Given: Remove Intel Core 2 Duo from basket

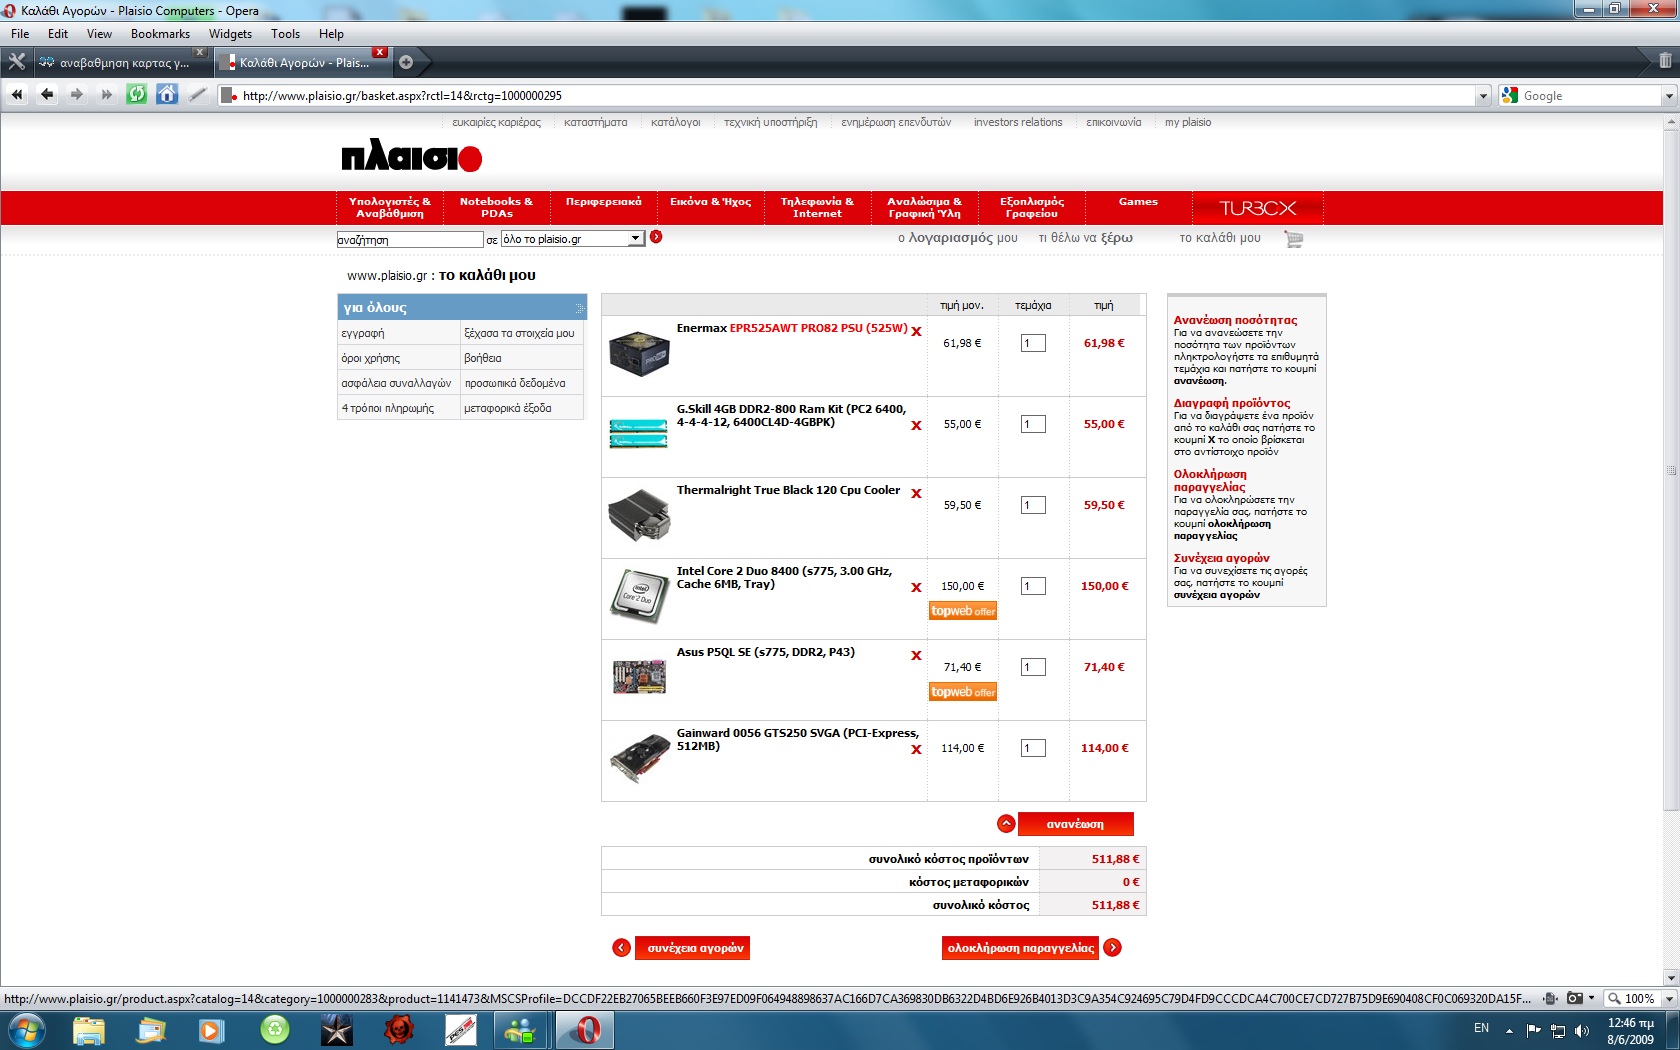Looking at the screenshot, I should point(916,587).
